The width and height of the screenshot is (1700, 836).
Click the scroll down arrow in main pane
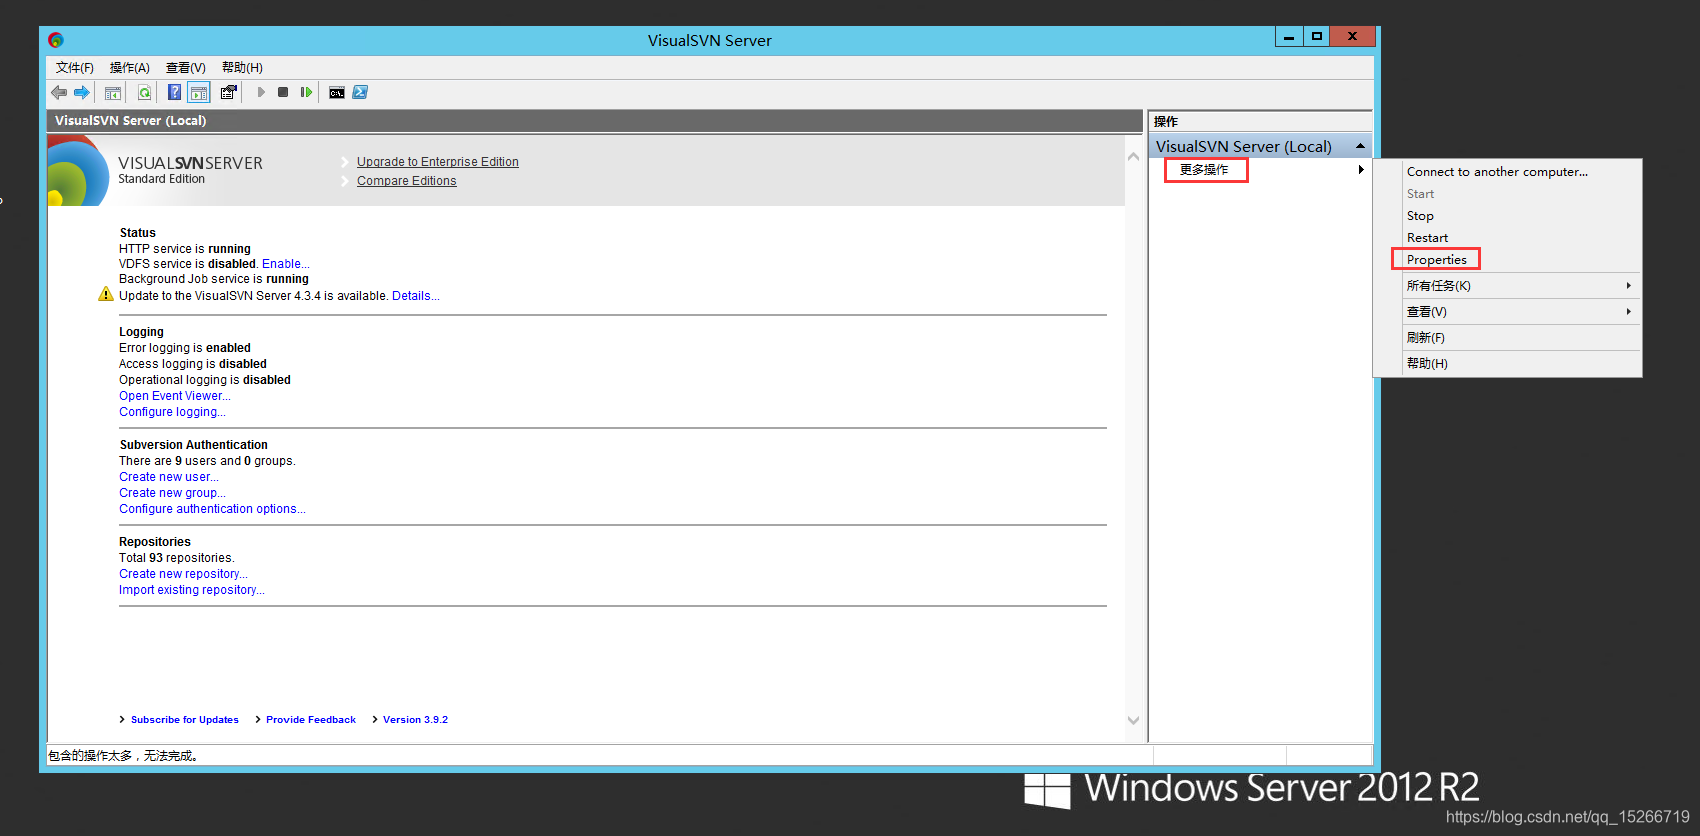[x=1133, y=720]
